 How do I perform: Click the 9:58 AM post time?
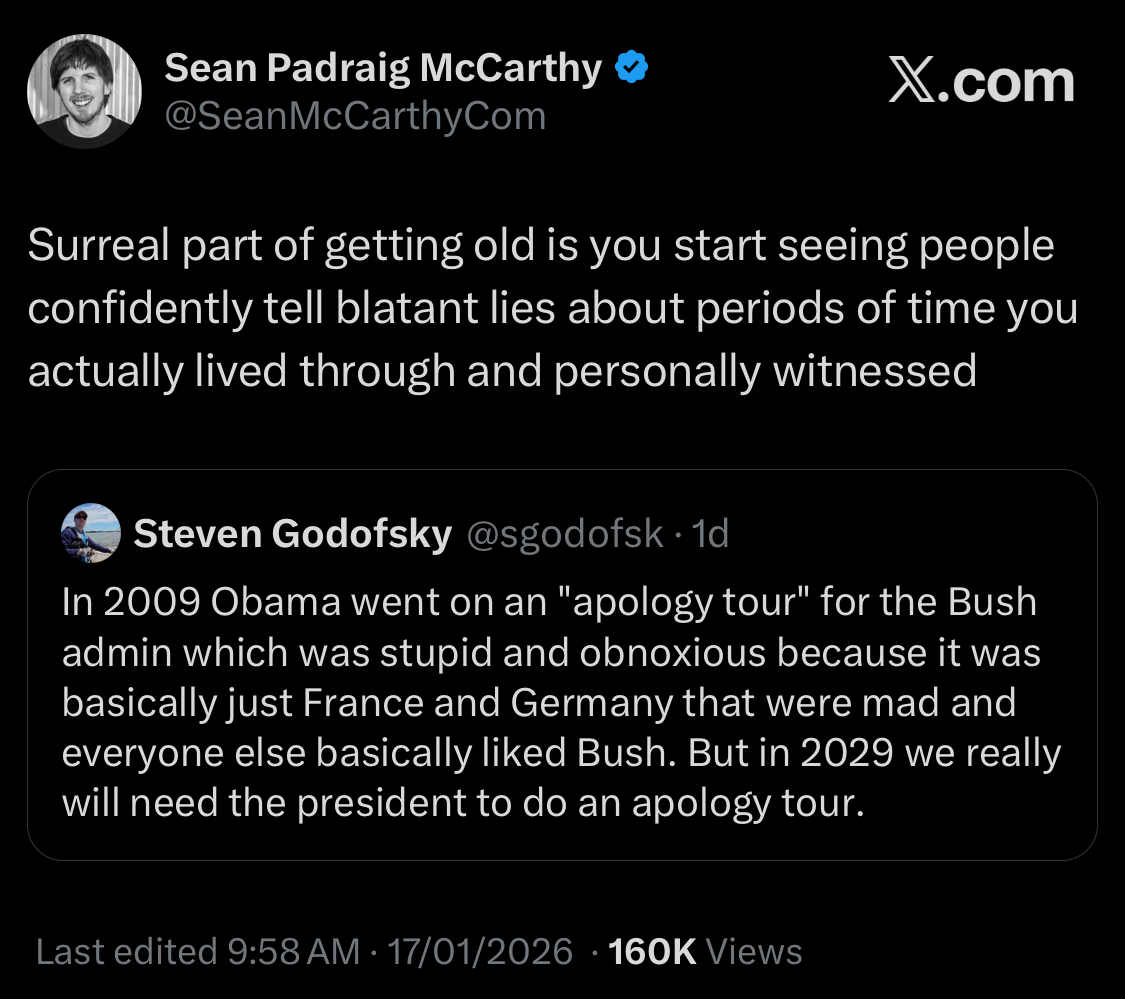pyautogui.click(x=293, y=952)
